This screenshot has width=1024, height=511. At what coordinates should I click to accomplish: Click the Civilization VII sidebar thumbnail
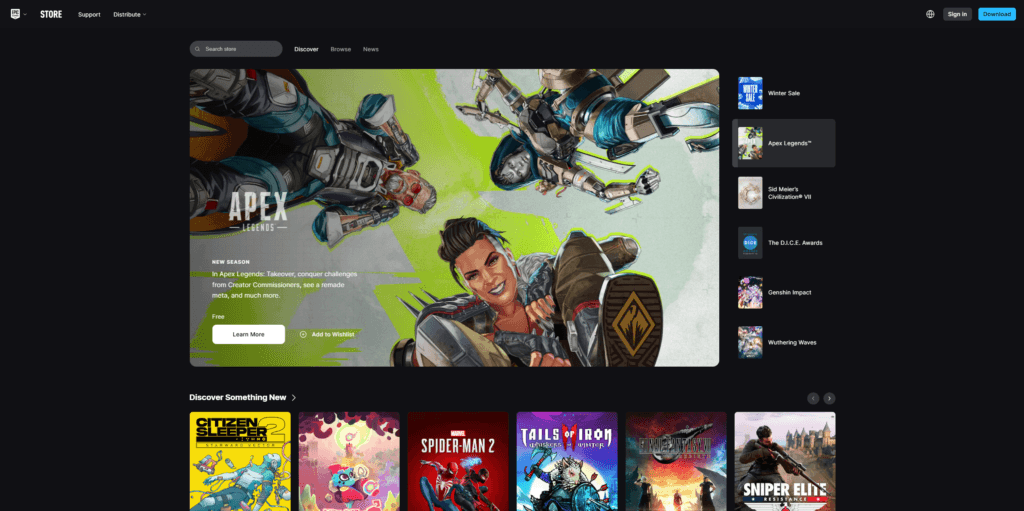(750, 193)
